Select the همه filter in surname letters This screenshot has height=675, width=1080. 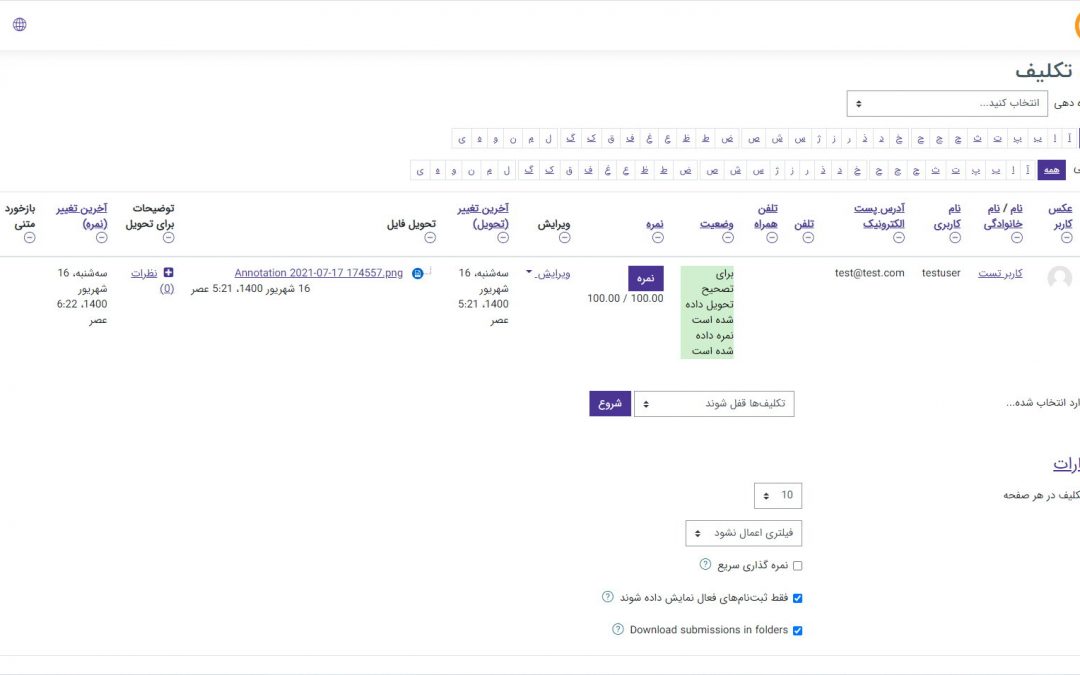click(1051, 170)
